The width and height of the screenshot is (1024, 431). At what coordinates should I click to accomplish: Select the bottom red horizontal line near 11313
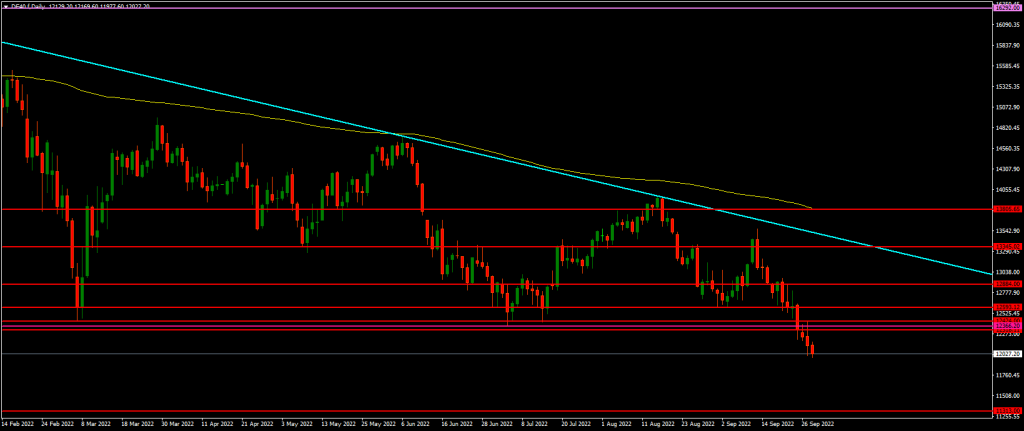tap(500, 410)
